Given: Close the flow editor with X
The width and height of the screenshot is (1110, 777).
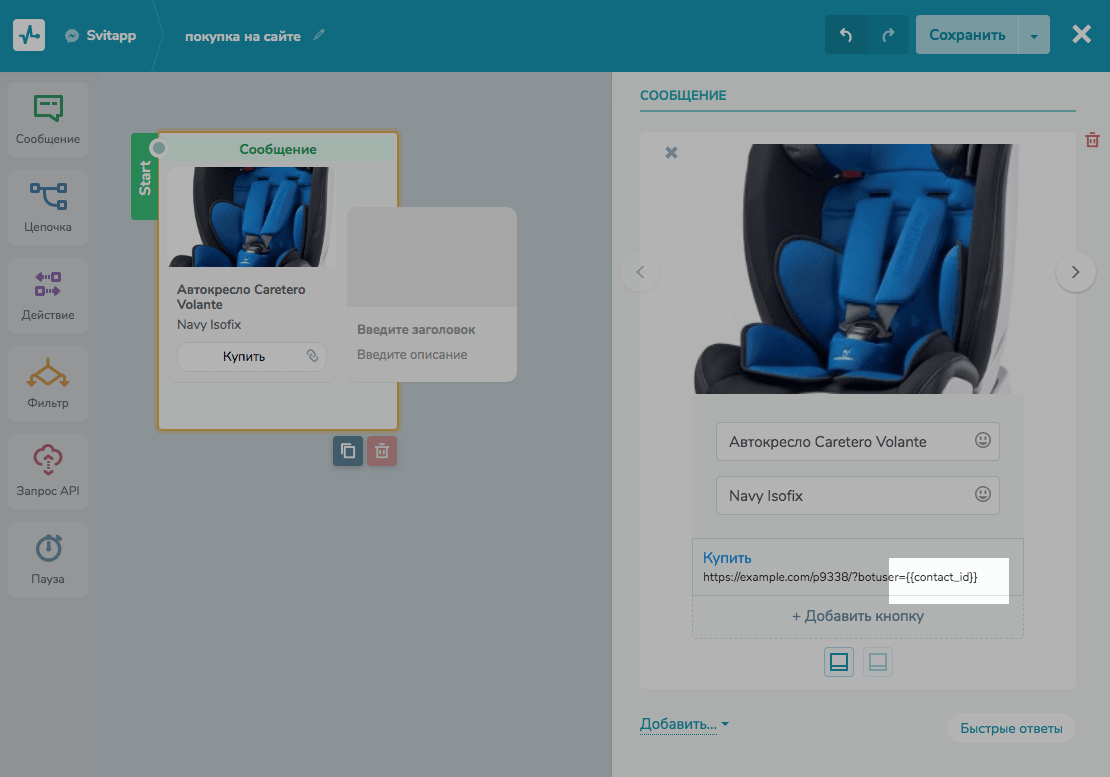Looking at the screenshot, I should click(x=1081, y=34).
